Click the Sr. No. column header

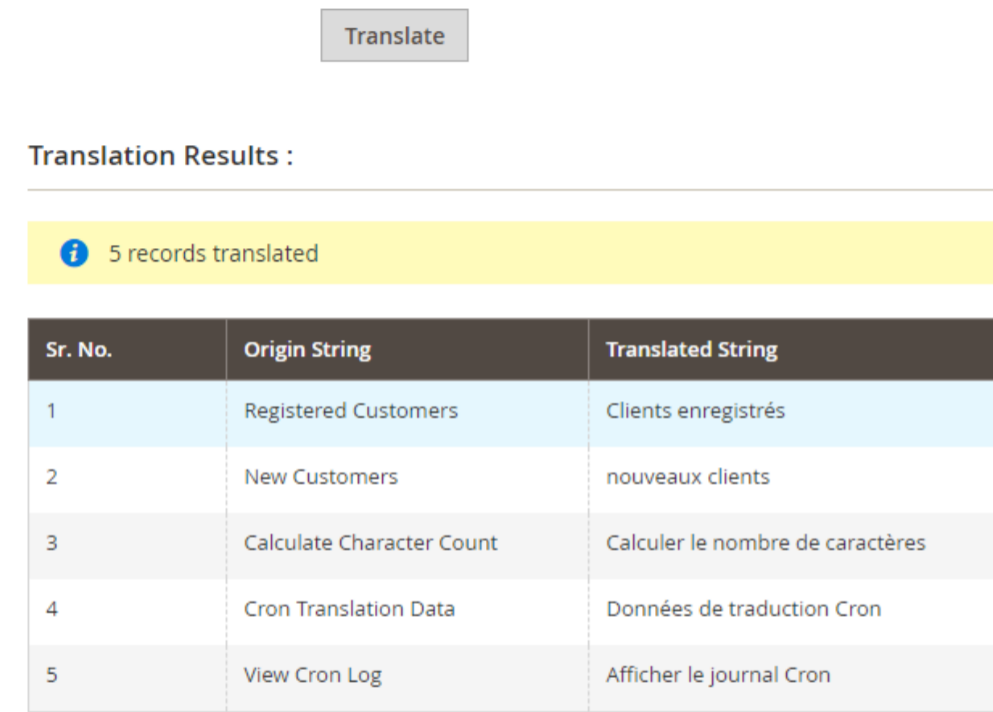[79, 350]
